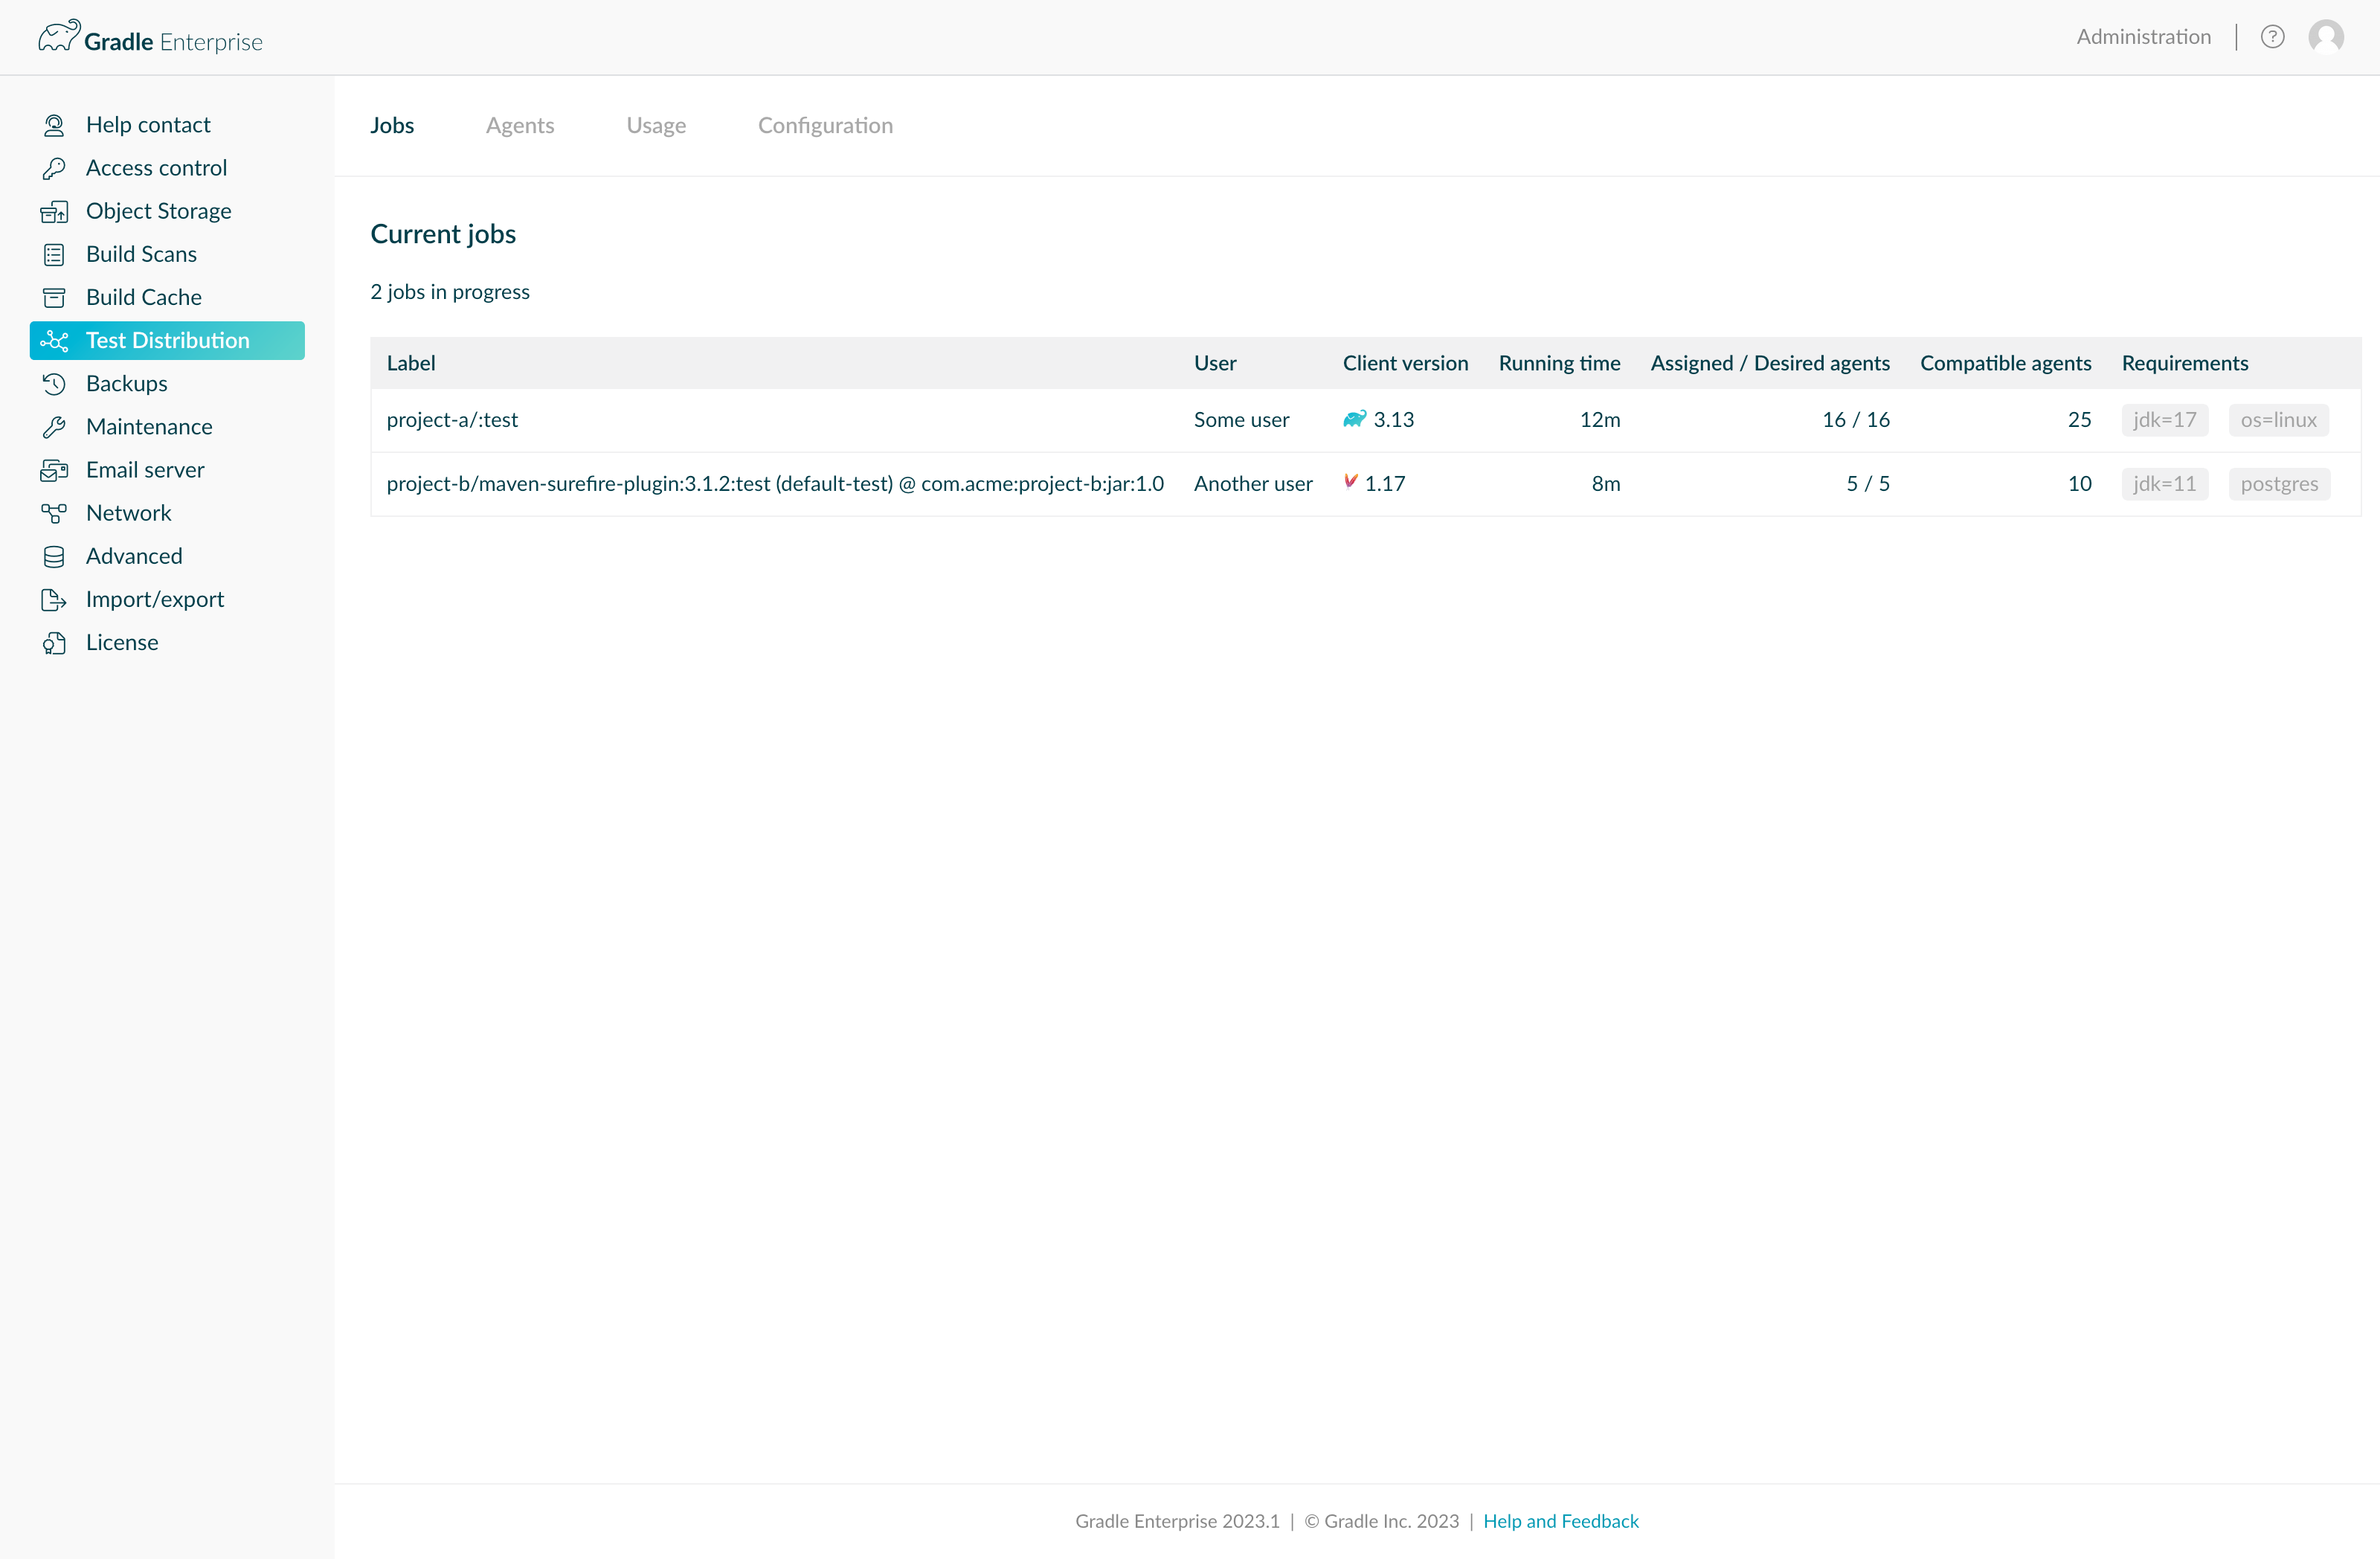2380x1559 pixels.
Task: Switch to the Usage tab
Action: pos(656,125)
